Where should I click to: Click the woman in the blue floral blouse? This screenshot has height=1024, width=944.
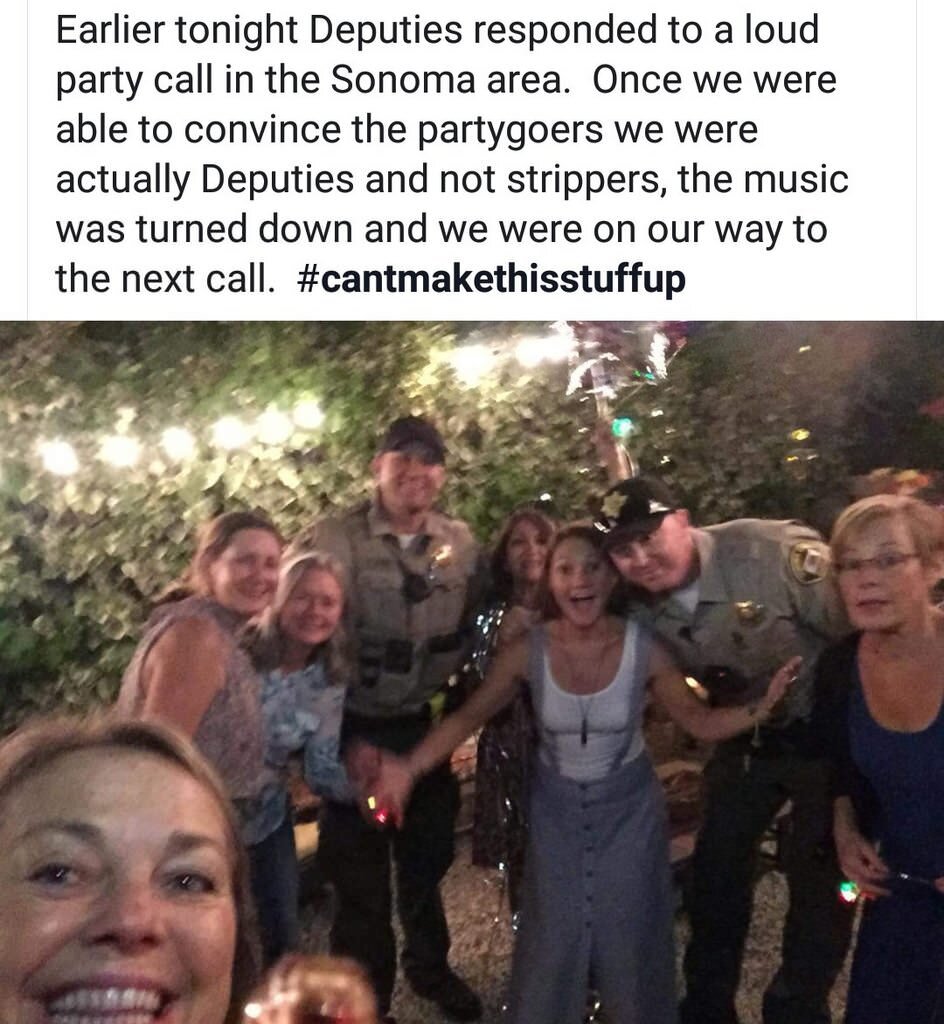304,705
